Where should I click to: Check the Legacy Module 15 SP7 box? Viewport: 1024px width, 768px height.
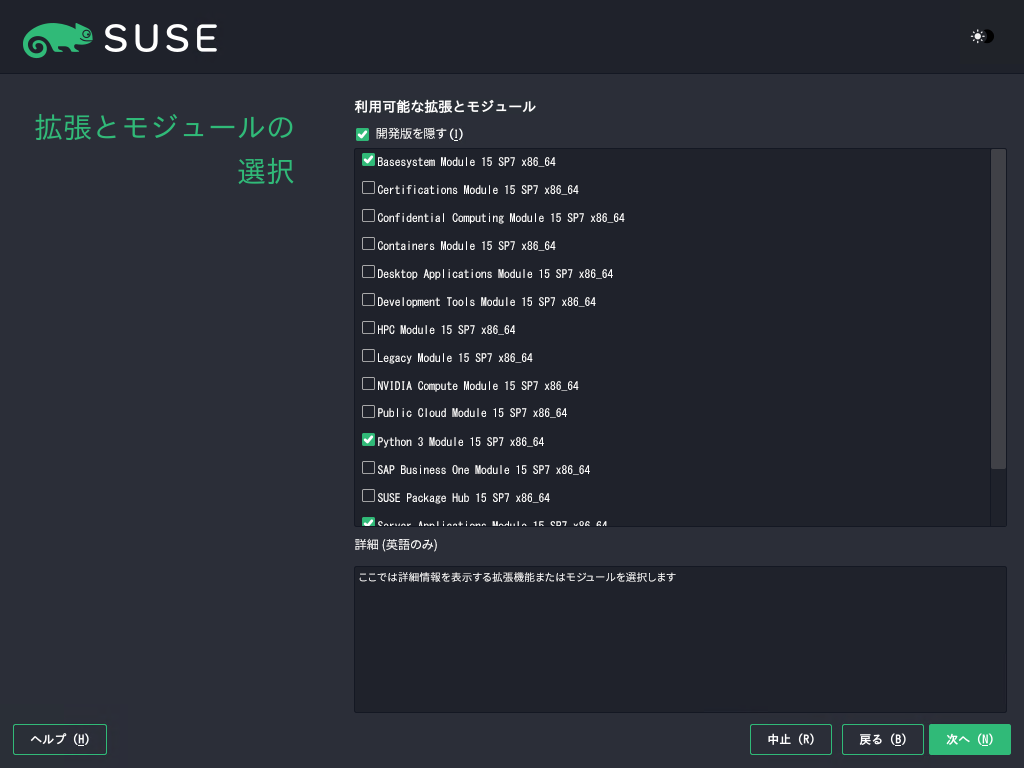369,356
